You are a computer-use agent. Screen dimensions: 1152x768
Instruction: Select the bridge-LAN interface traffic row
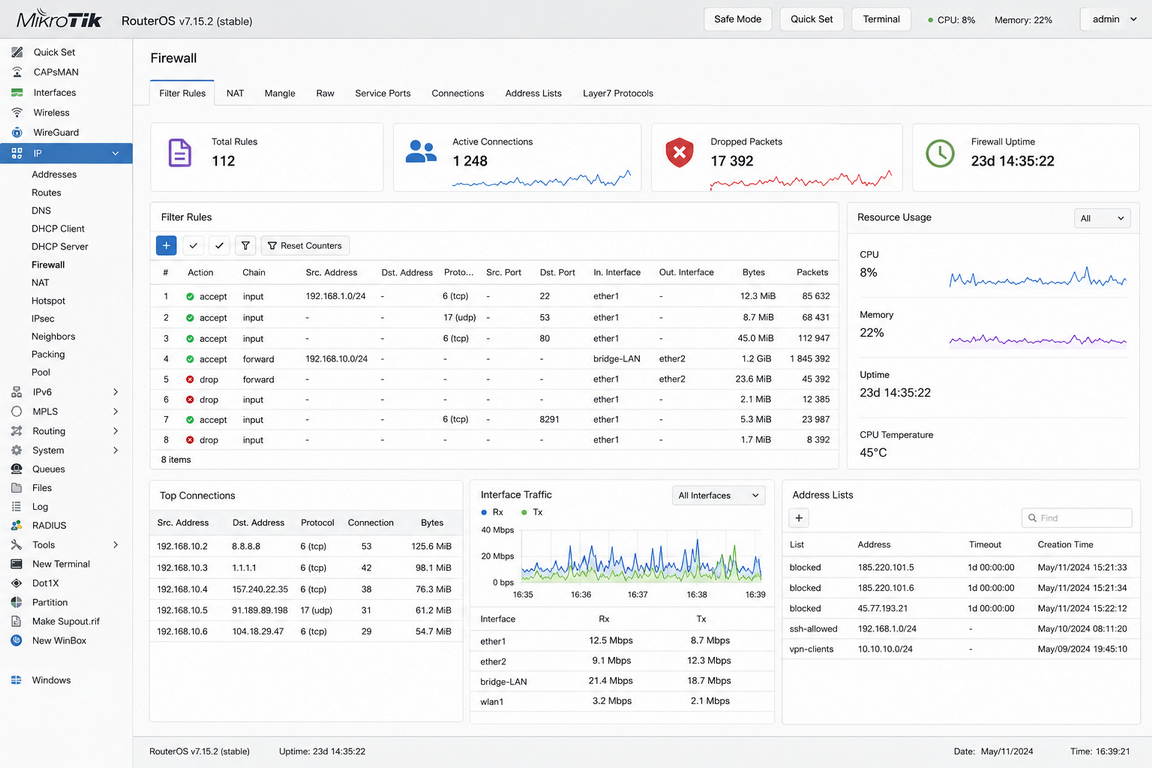click(x=622, y=681)
